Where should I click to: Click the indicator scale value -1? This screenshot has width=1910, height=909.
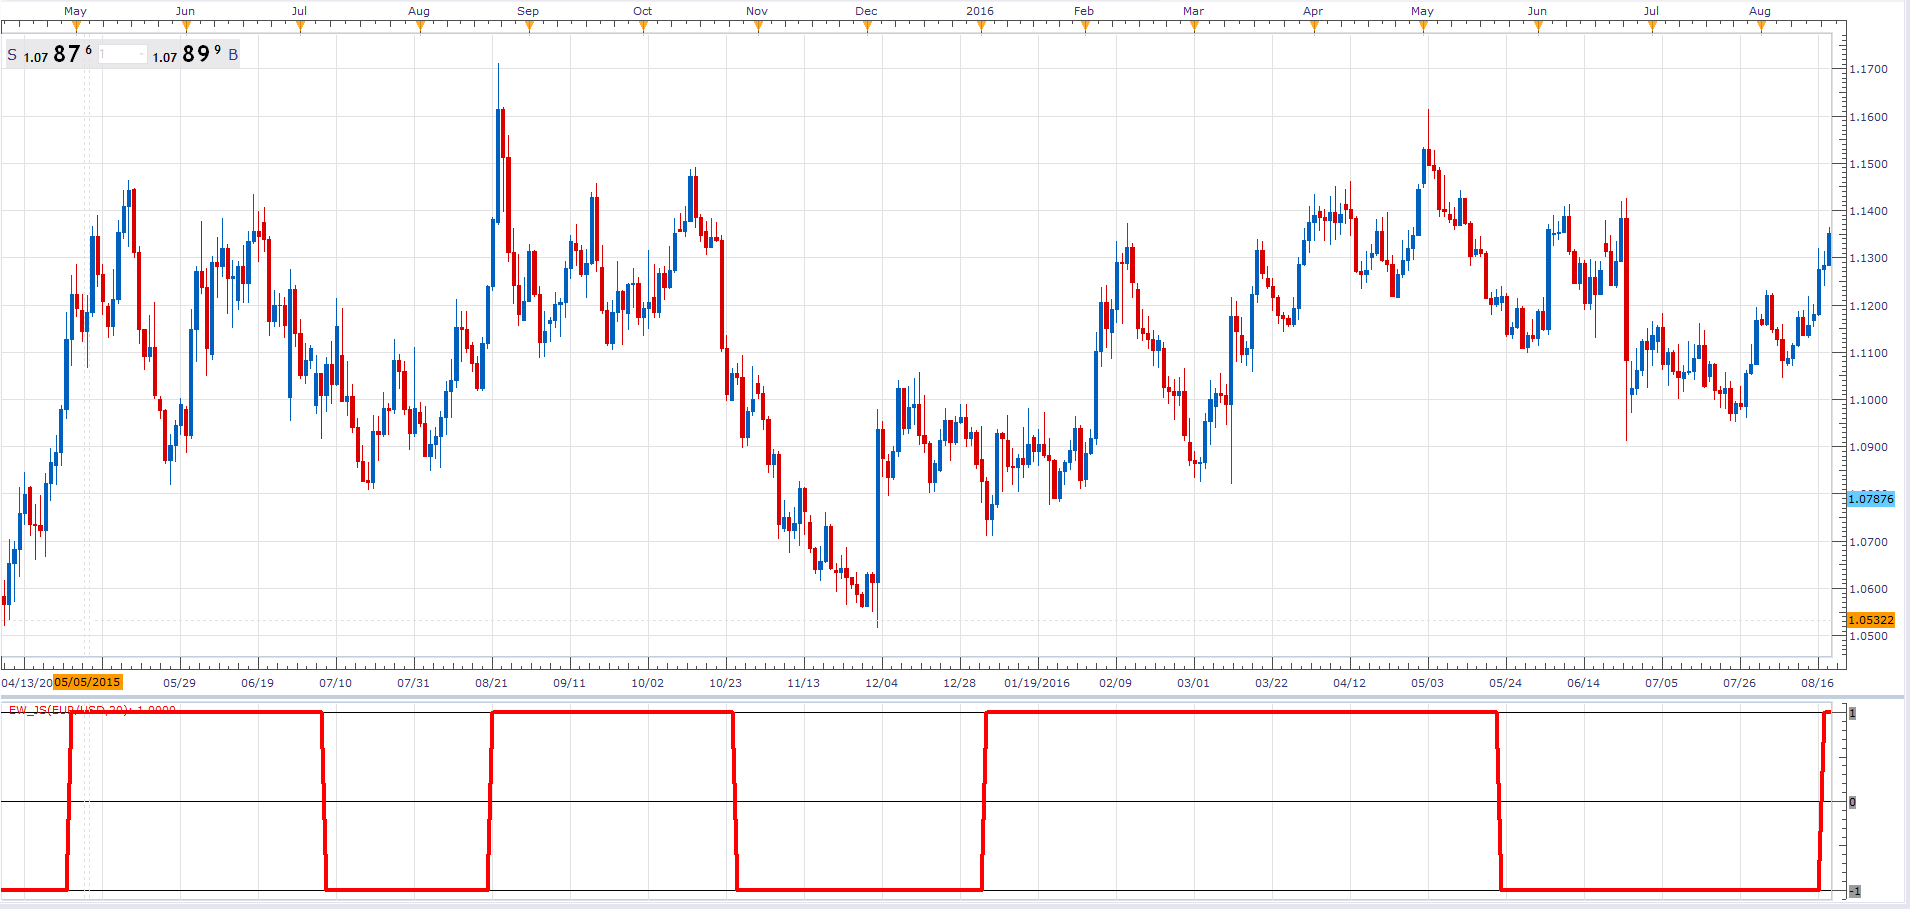coord(1853,891)
